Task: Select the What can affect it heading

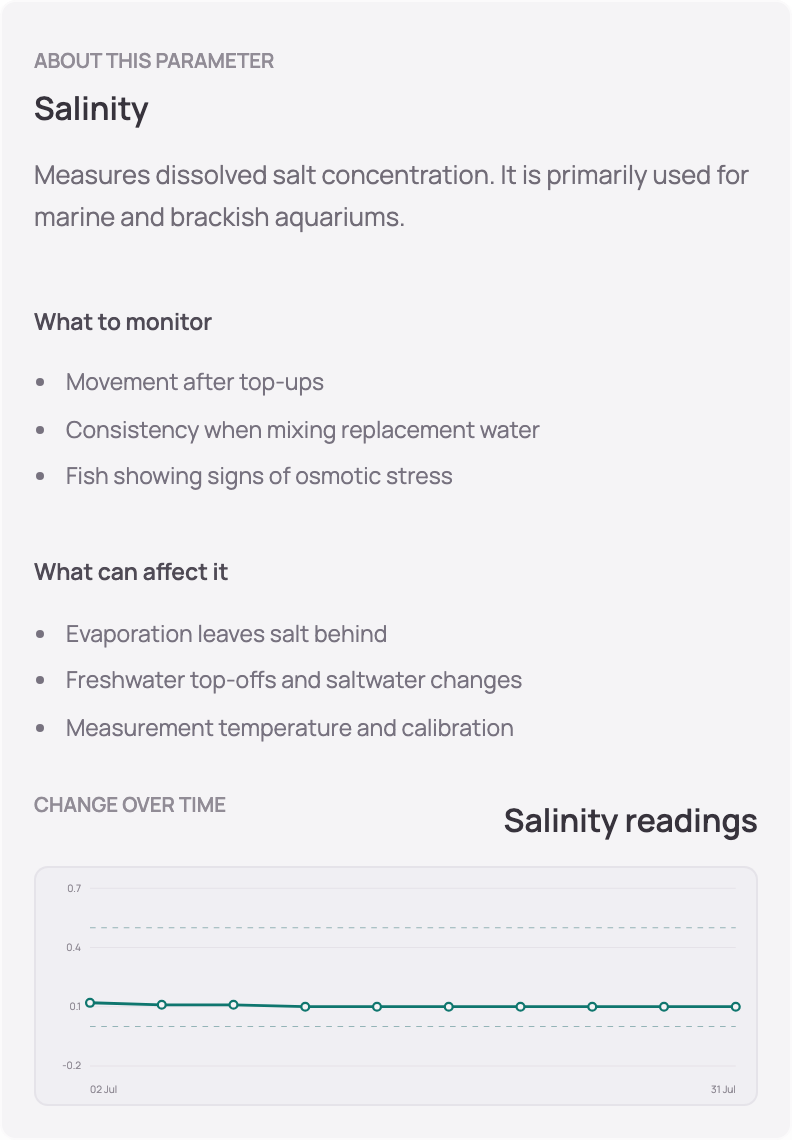Action: [131, 572]
